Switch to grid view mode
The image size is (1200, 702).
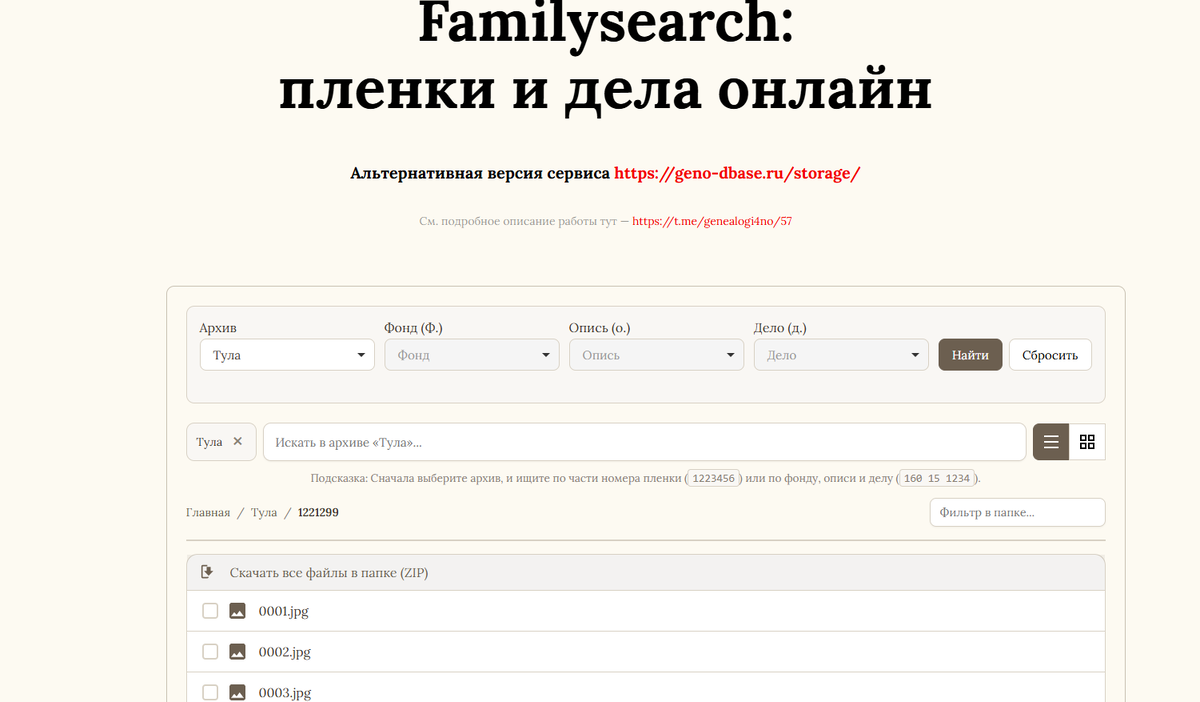tap(1088, 441)
